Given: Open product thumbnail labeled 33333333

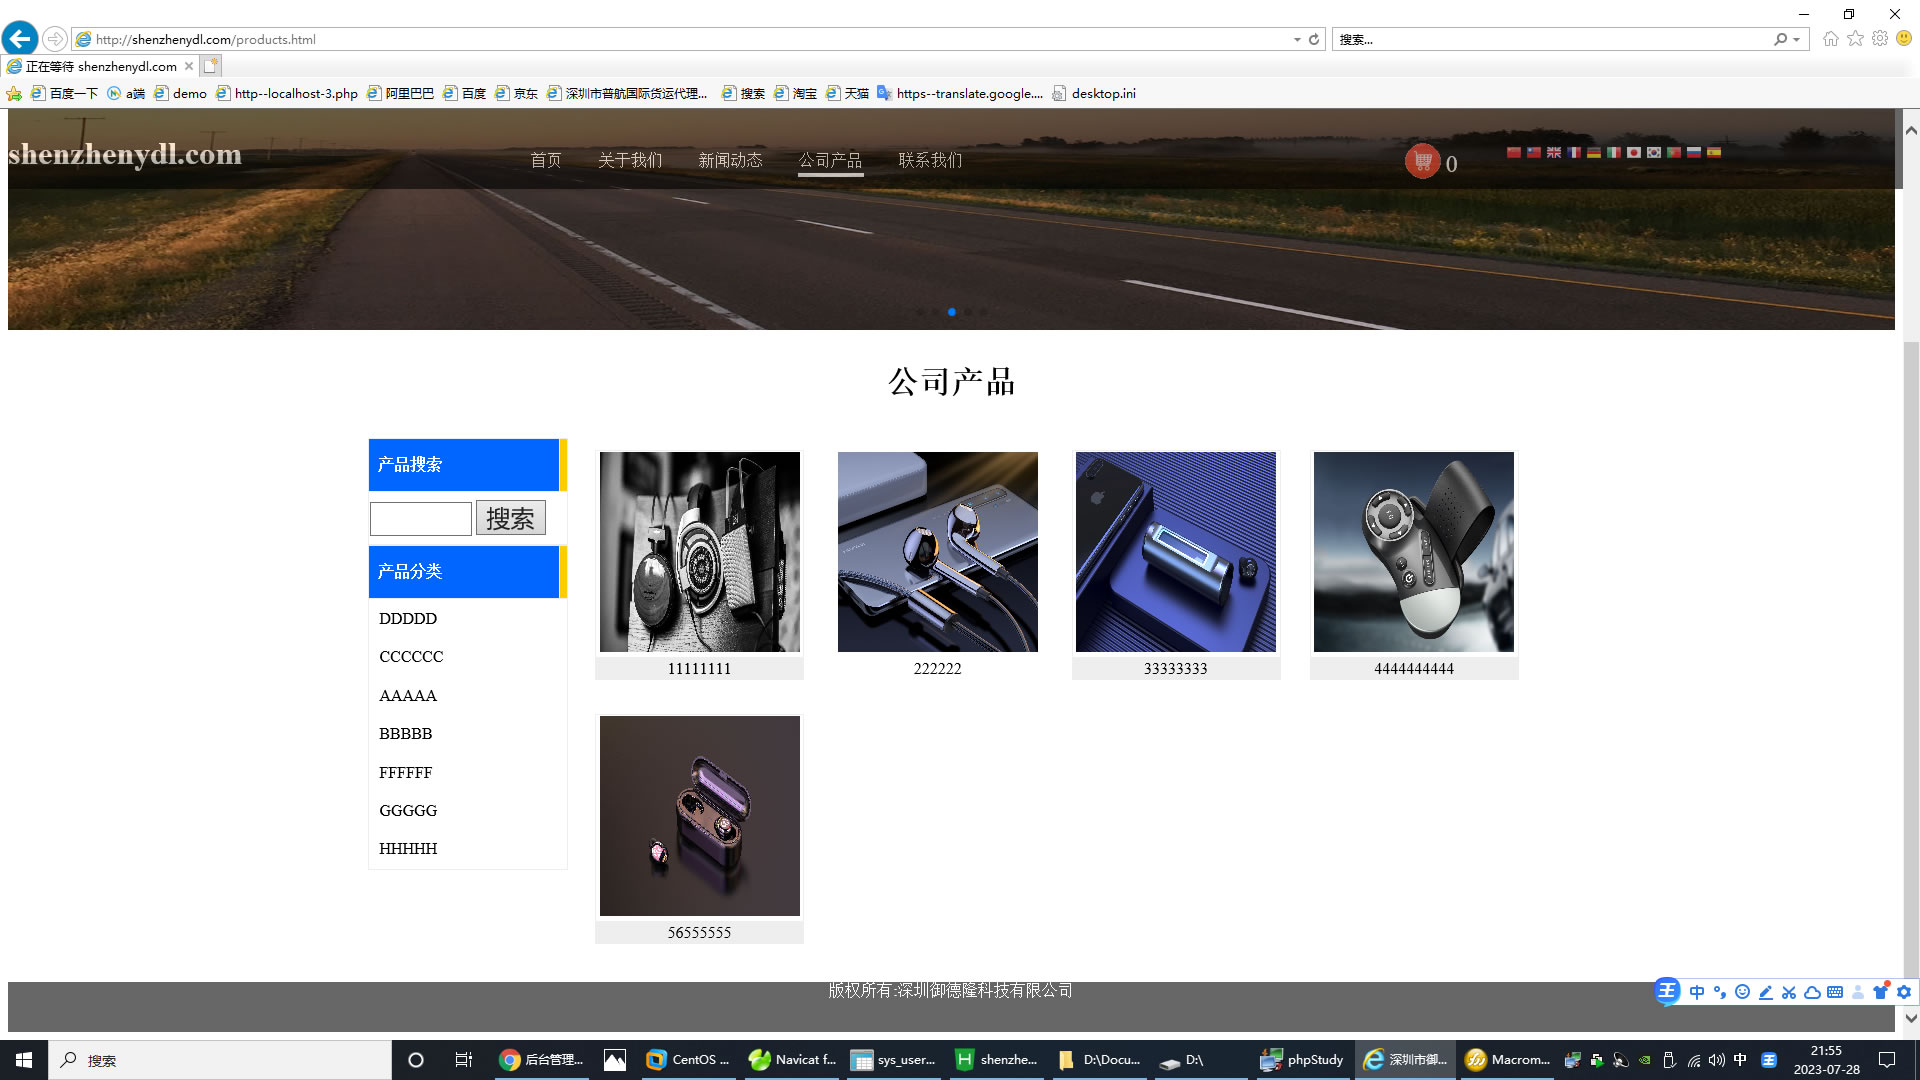Looking at the screenshot, I should (x=1176, y=552).
